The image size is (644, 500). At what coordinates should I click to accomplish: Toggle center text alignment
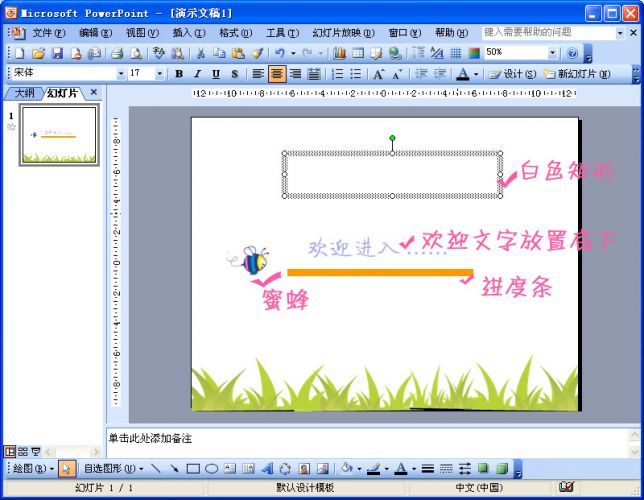pyautogui.click(x=276, y=74)
